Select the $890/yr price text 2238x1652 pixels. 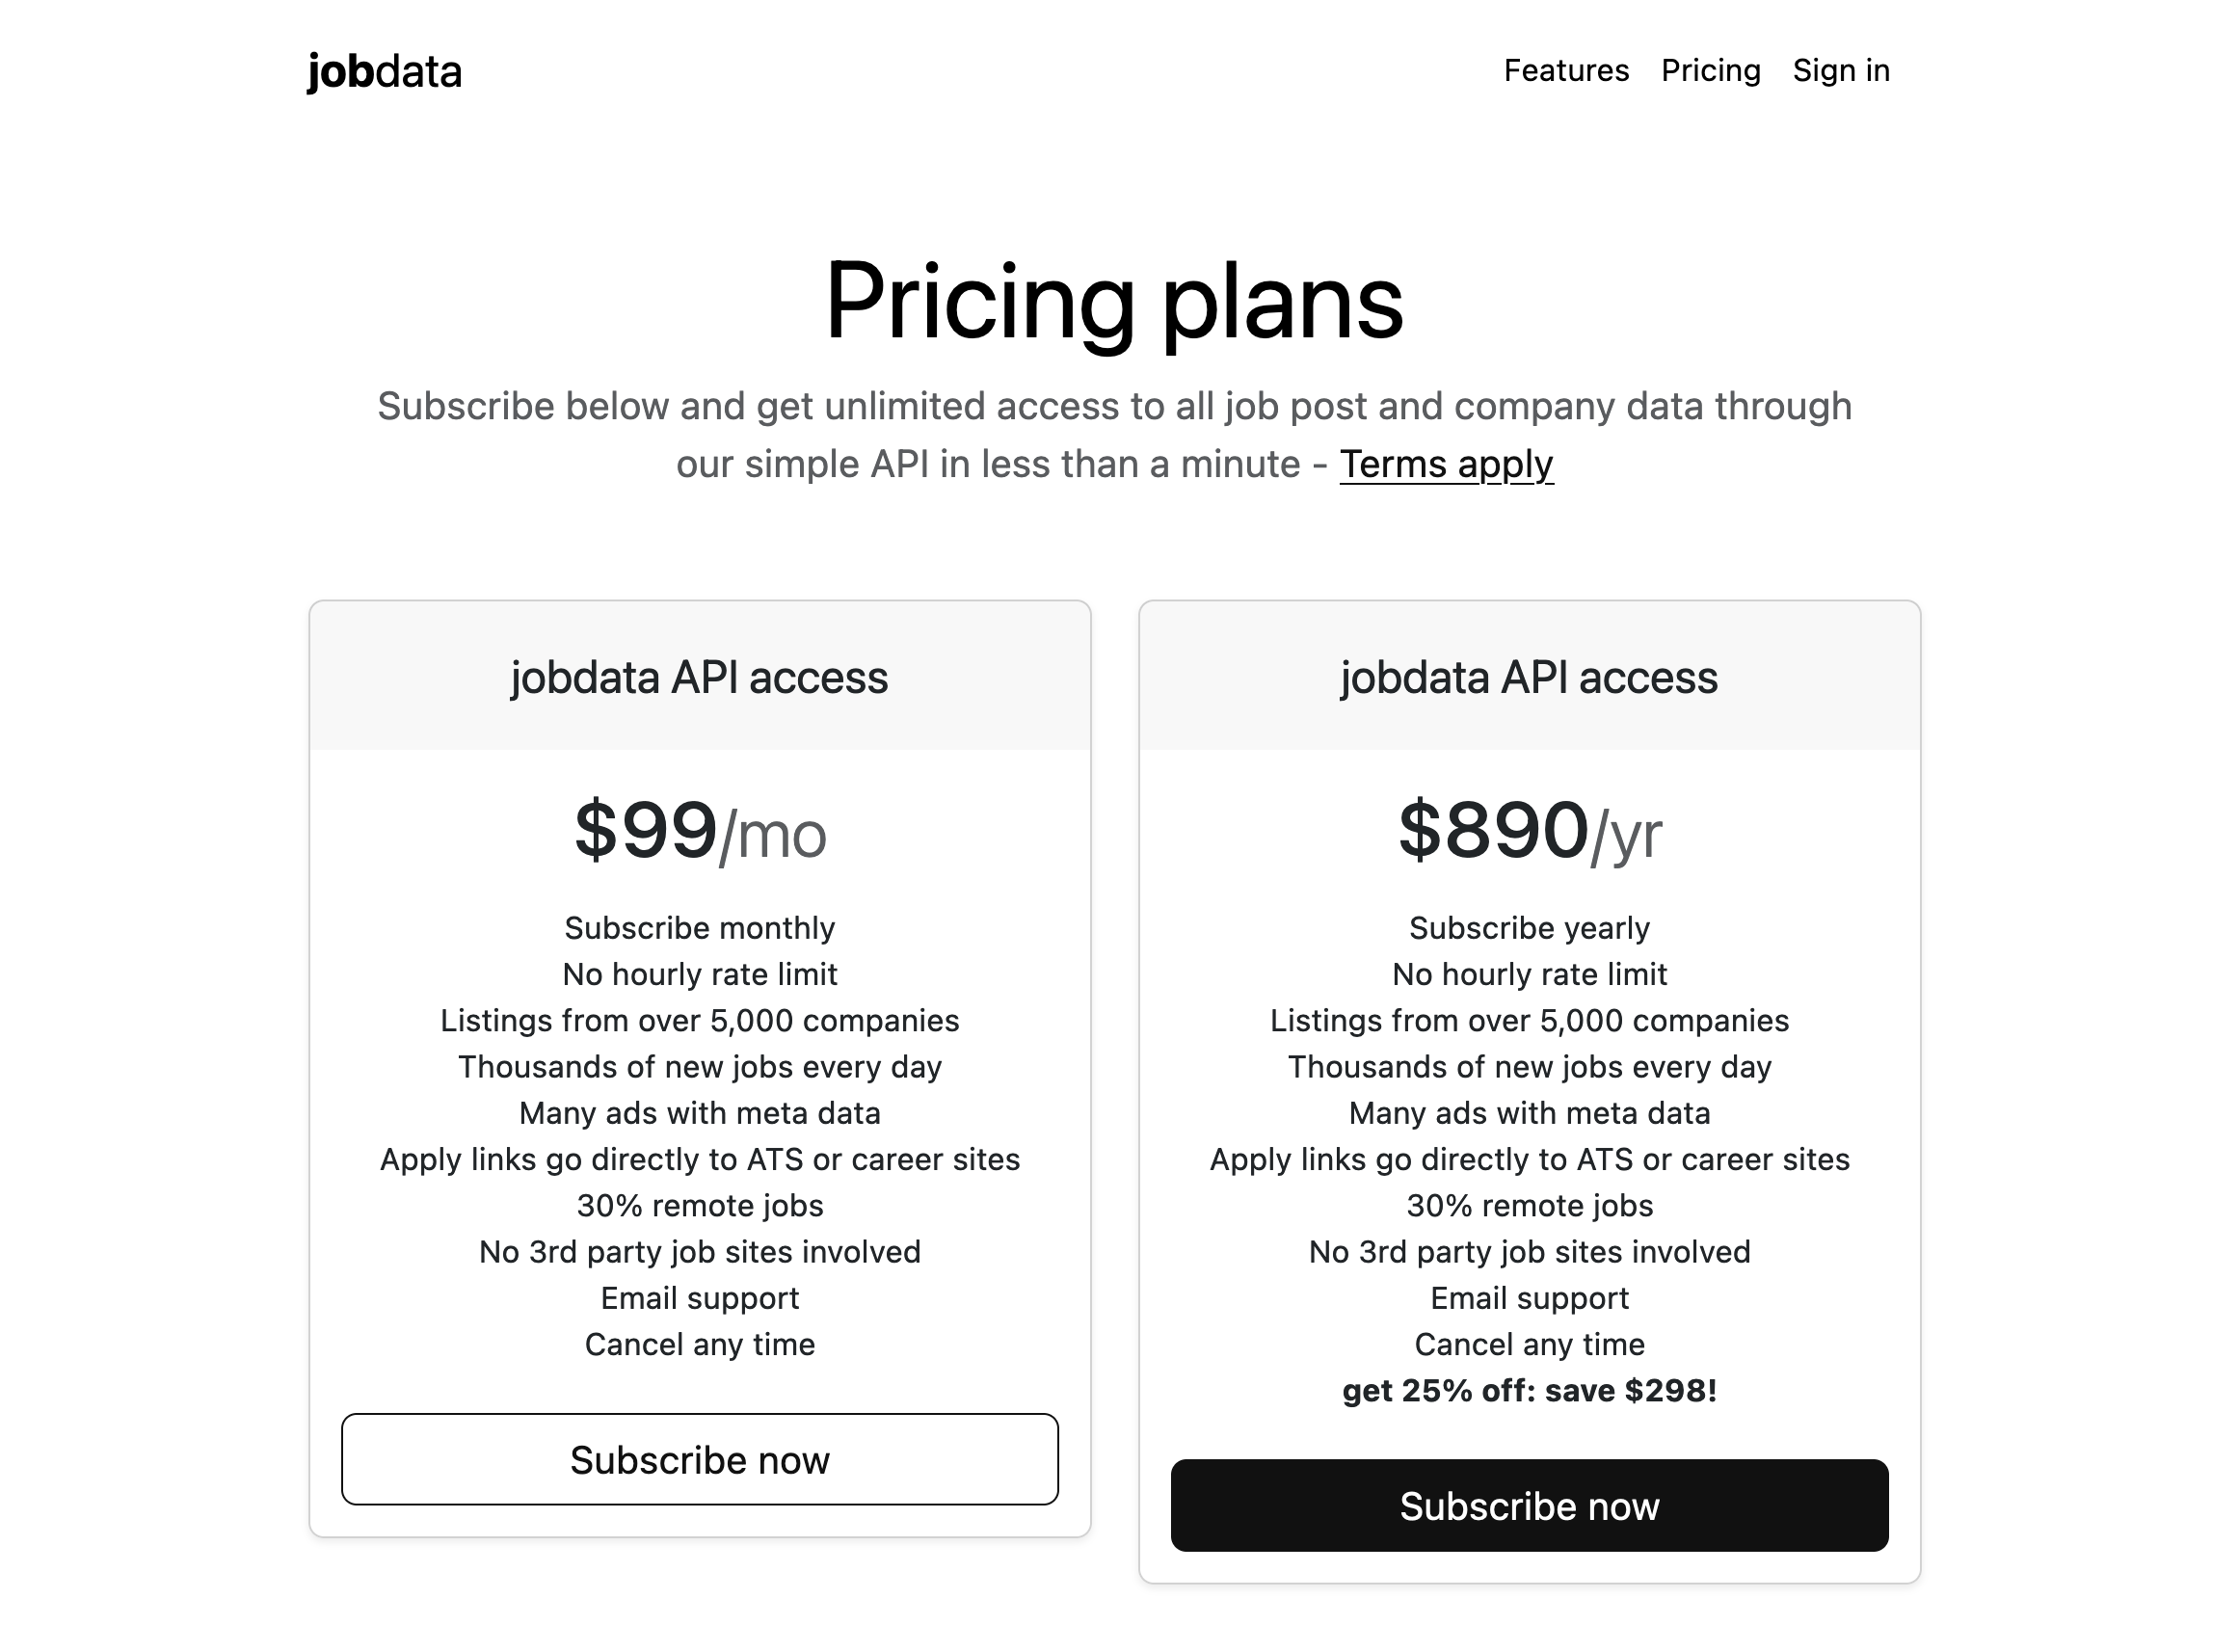(x=1529, y=831)
